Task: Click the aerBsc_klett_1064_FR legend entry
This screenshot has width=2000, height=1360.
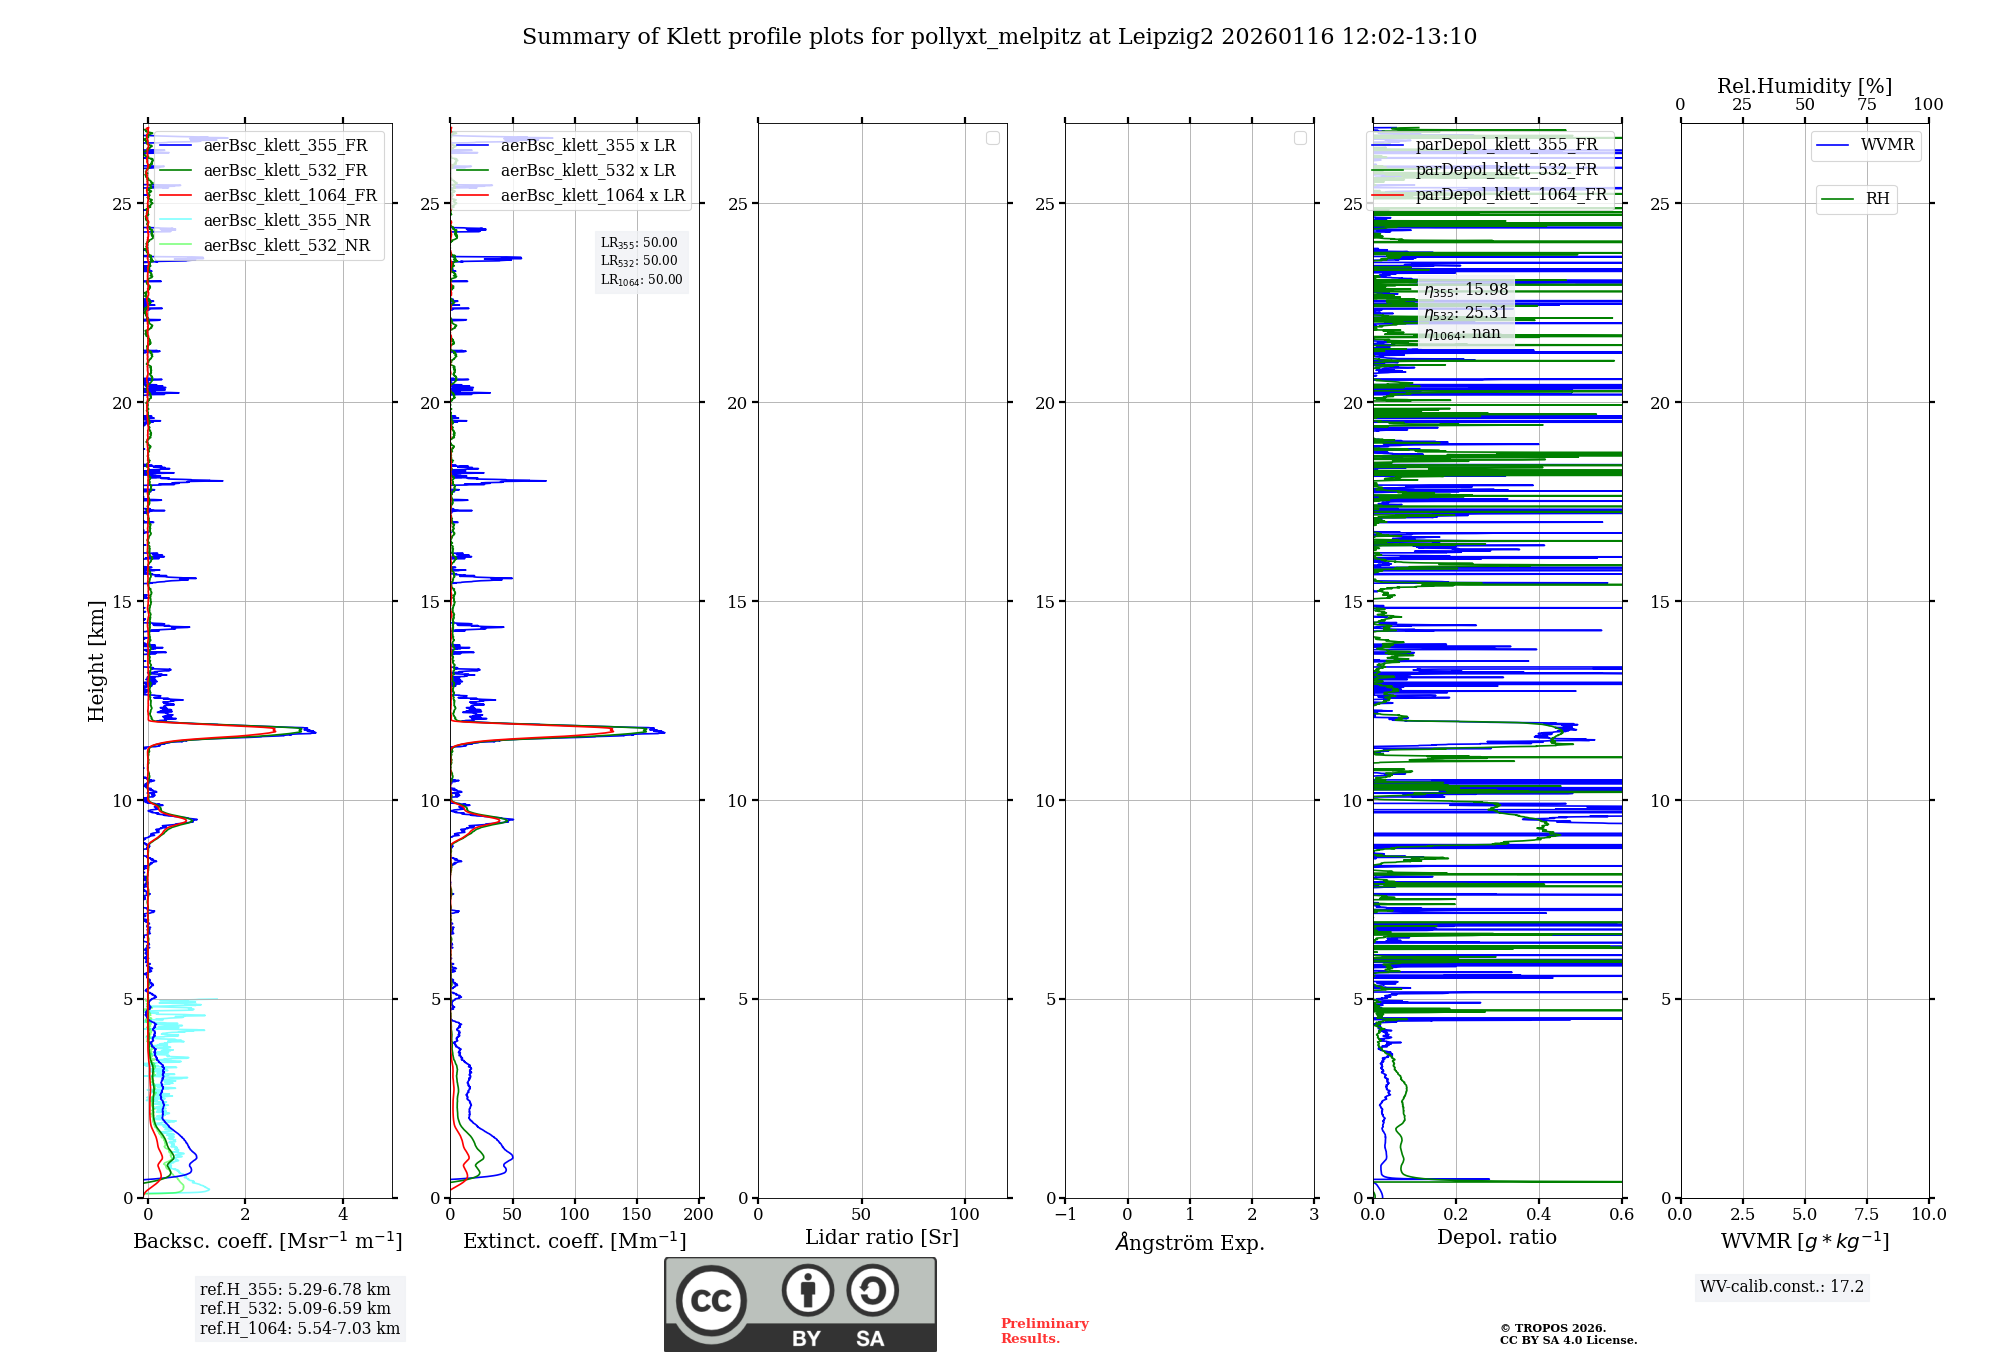Action: click(290, 196)
